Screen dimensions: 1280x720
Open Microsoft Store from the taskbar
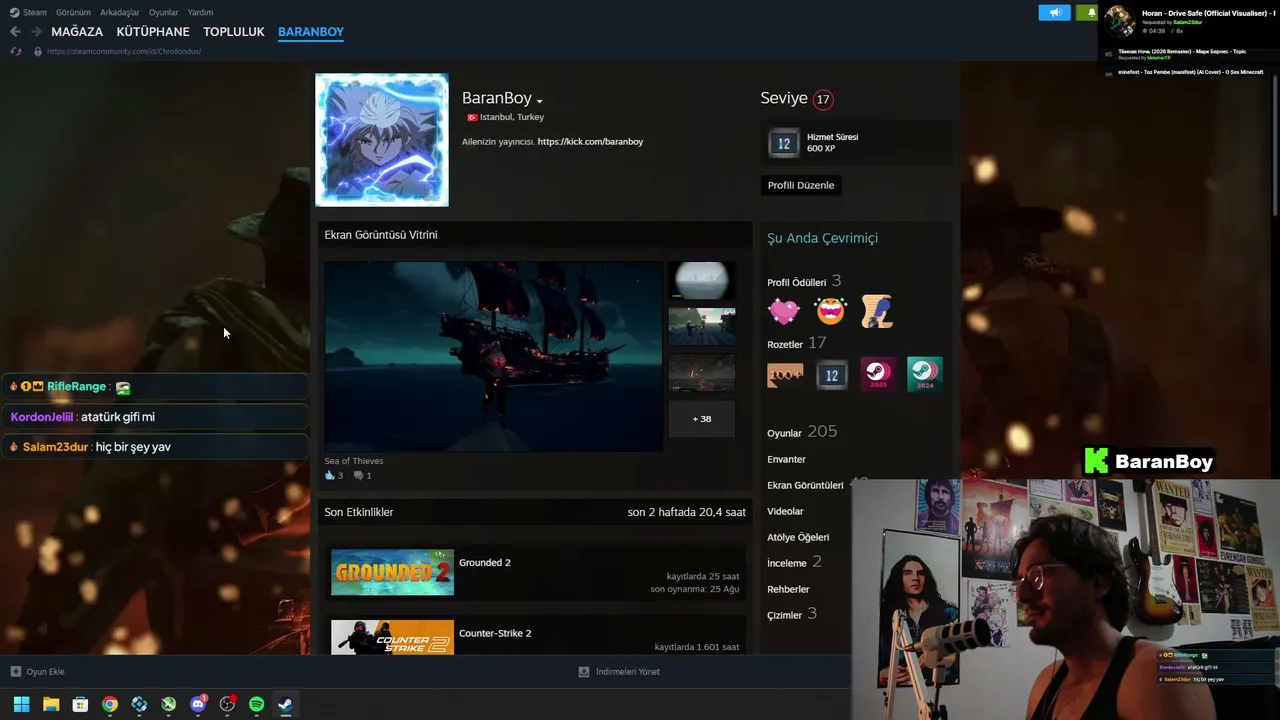(x=80, y=704)
